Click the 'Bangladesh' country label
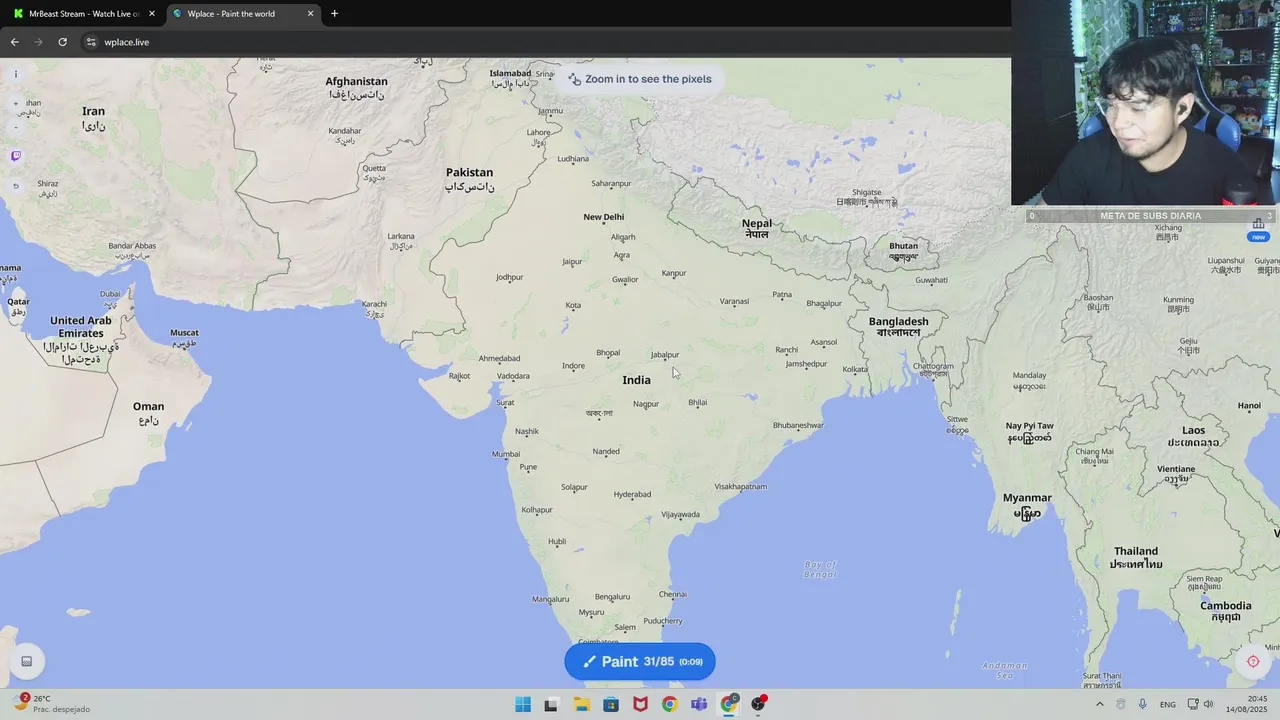The height and width of the screenshot is (720, 1280). click(898, 321)
